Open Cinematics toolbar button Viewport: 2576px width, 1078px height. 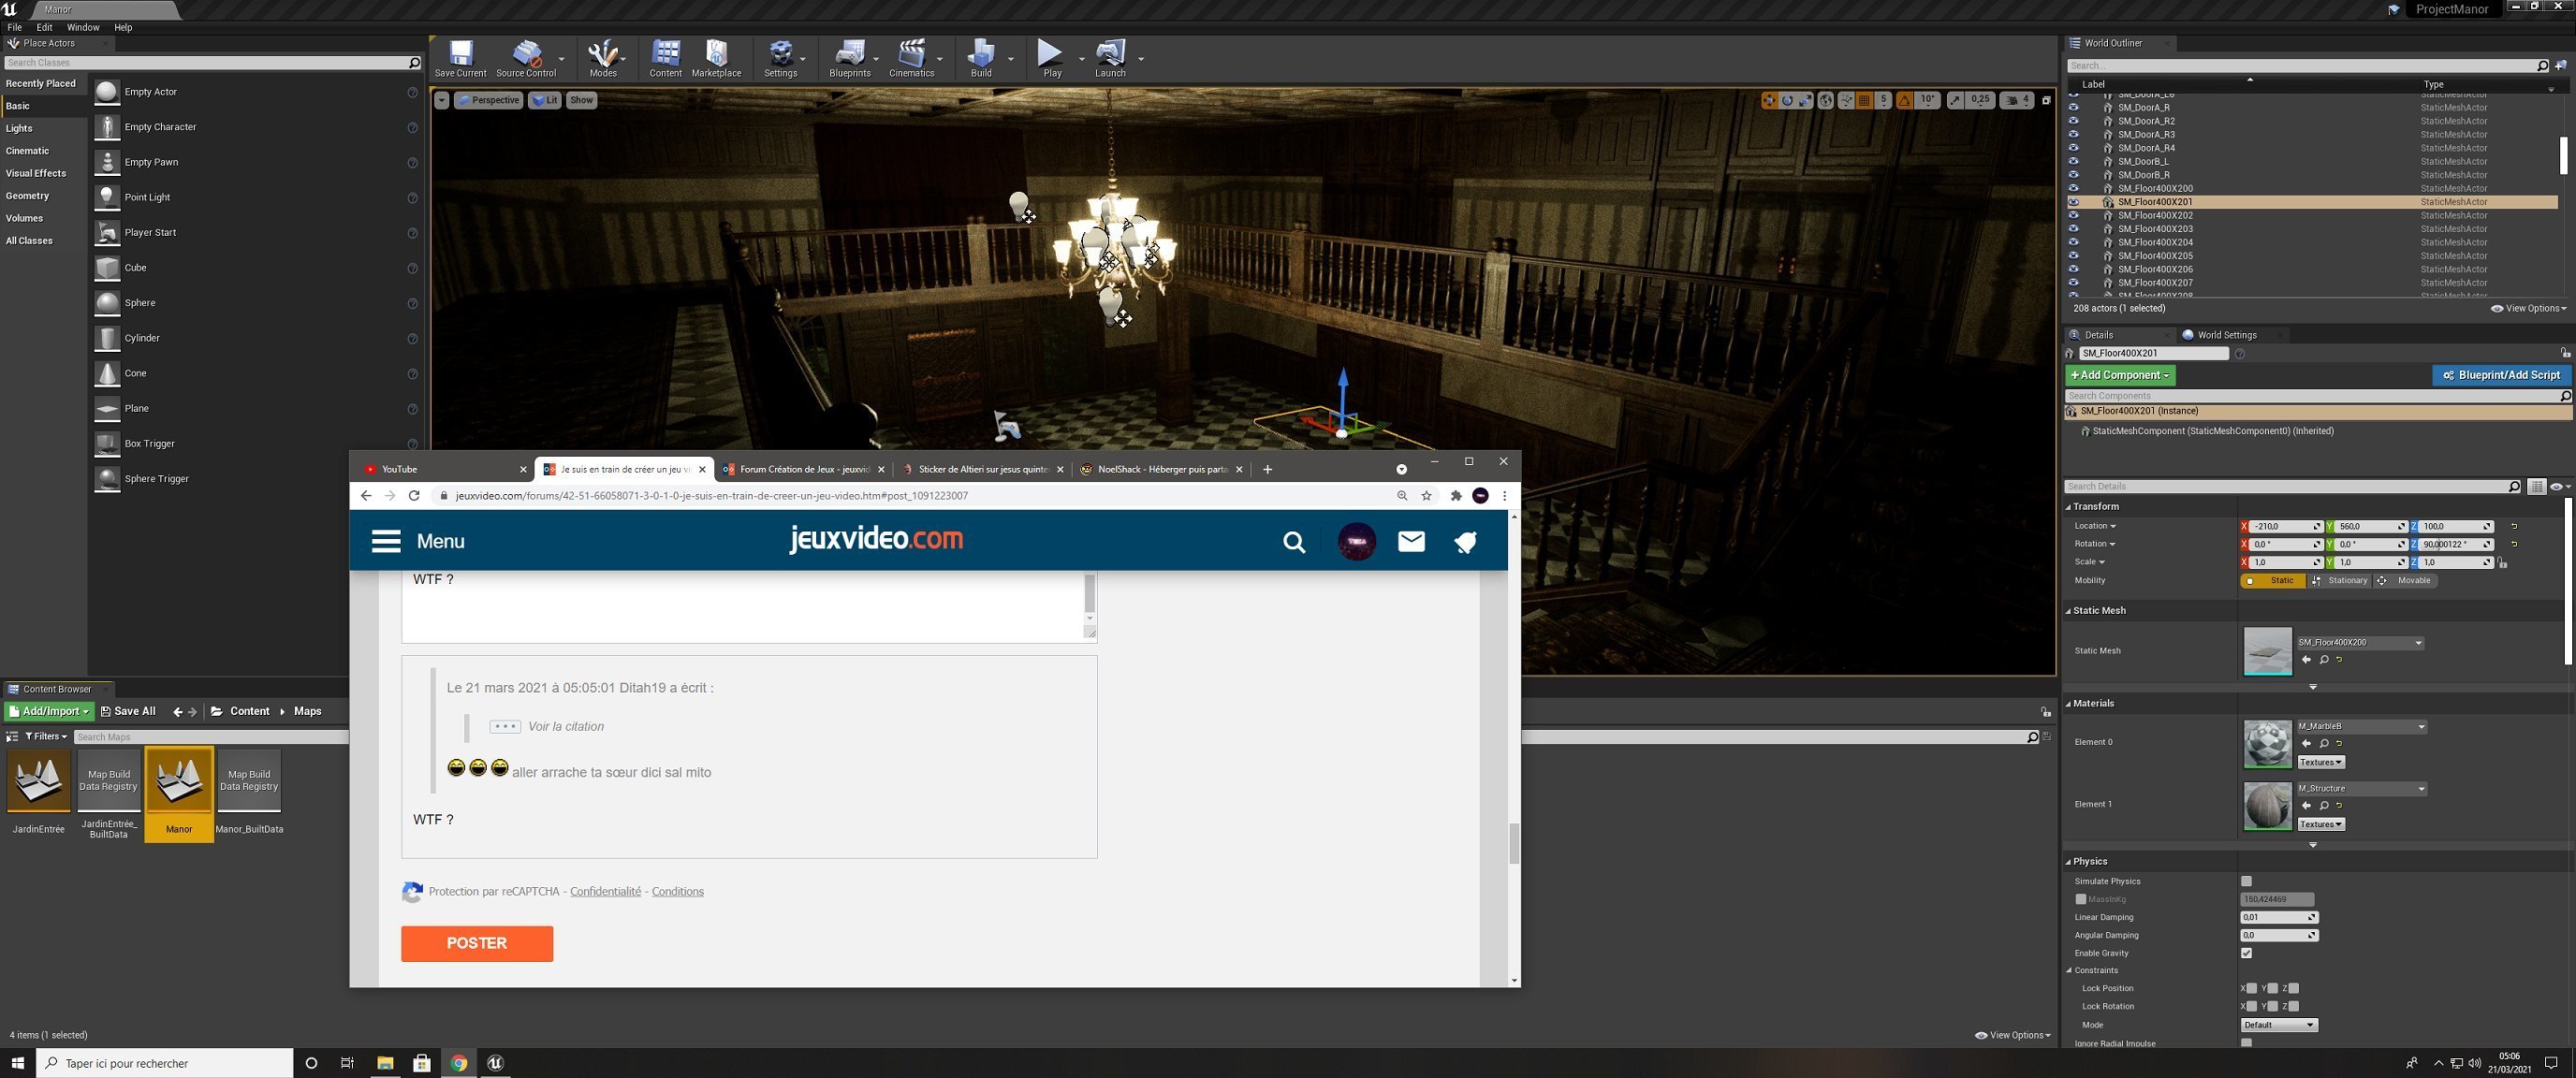point(911,58)
